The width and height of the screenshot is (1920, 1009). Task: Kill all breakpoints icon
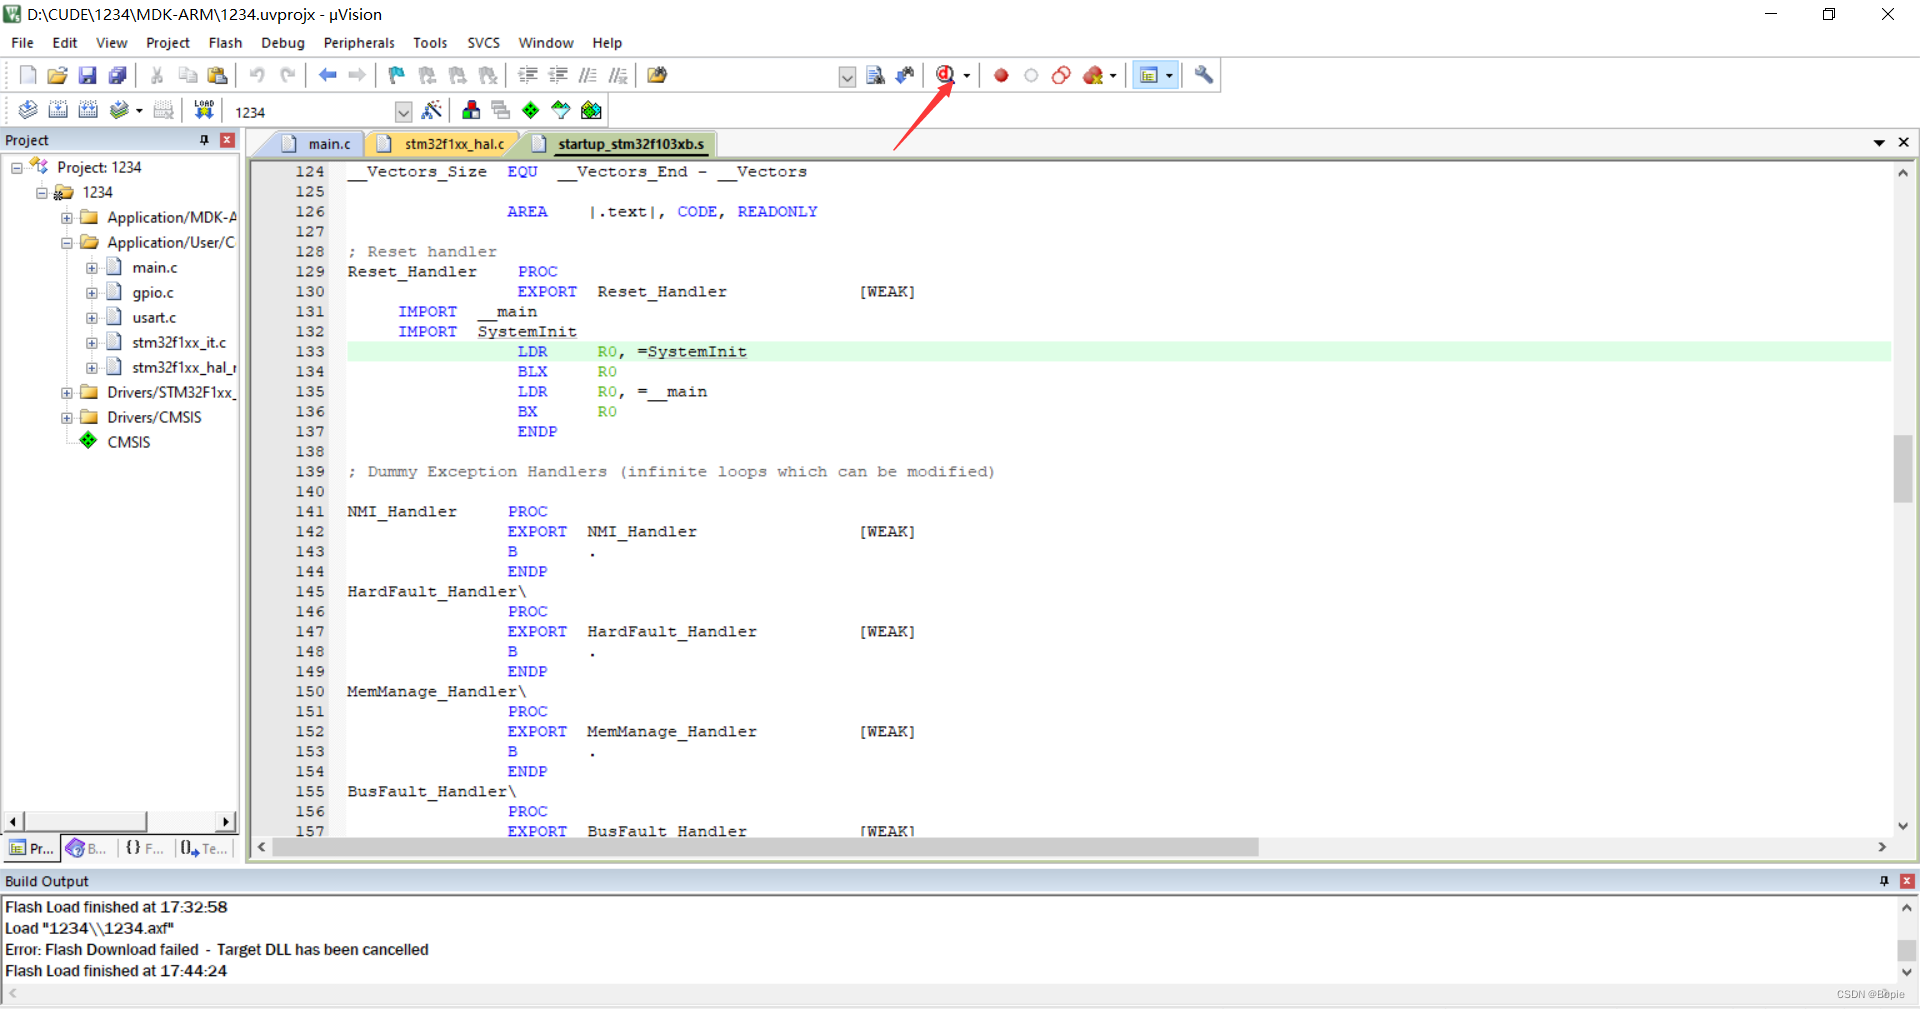tap(1093, 75)
